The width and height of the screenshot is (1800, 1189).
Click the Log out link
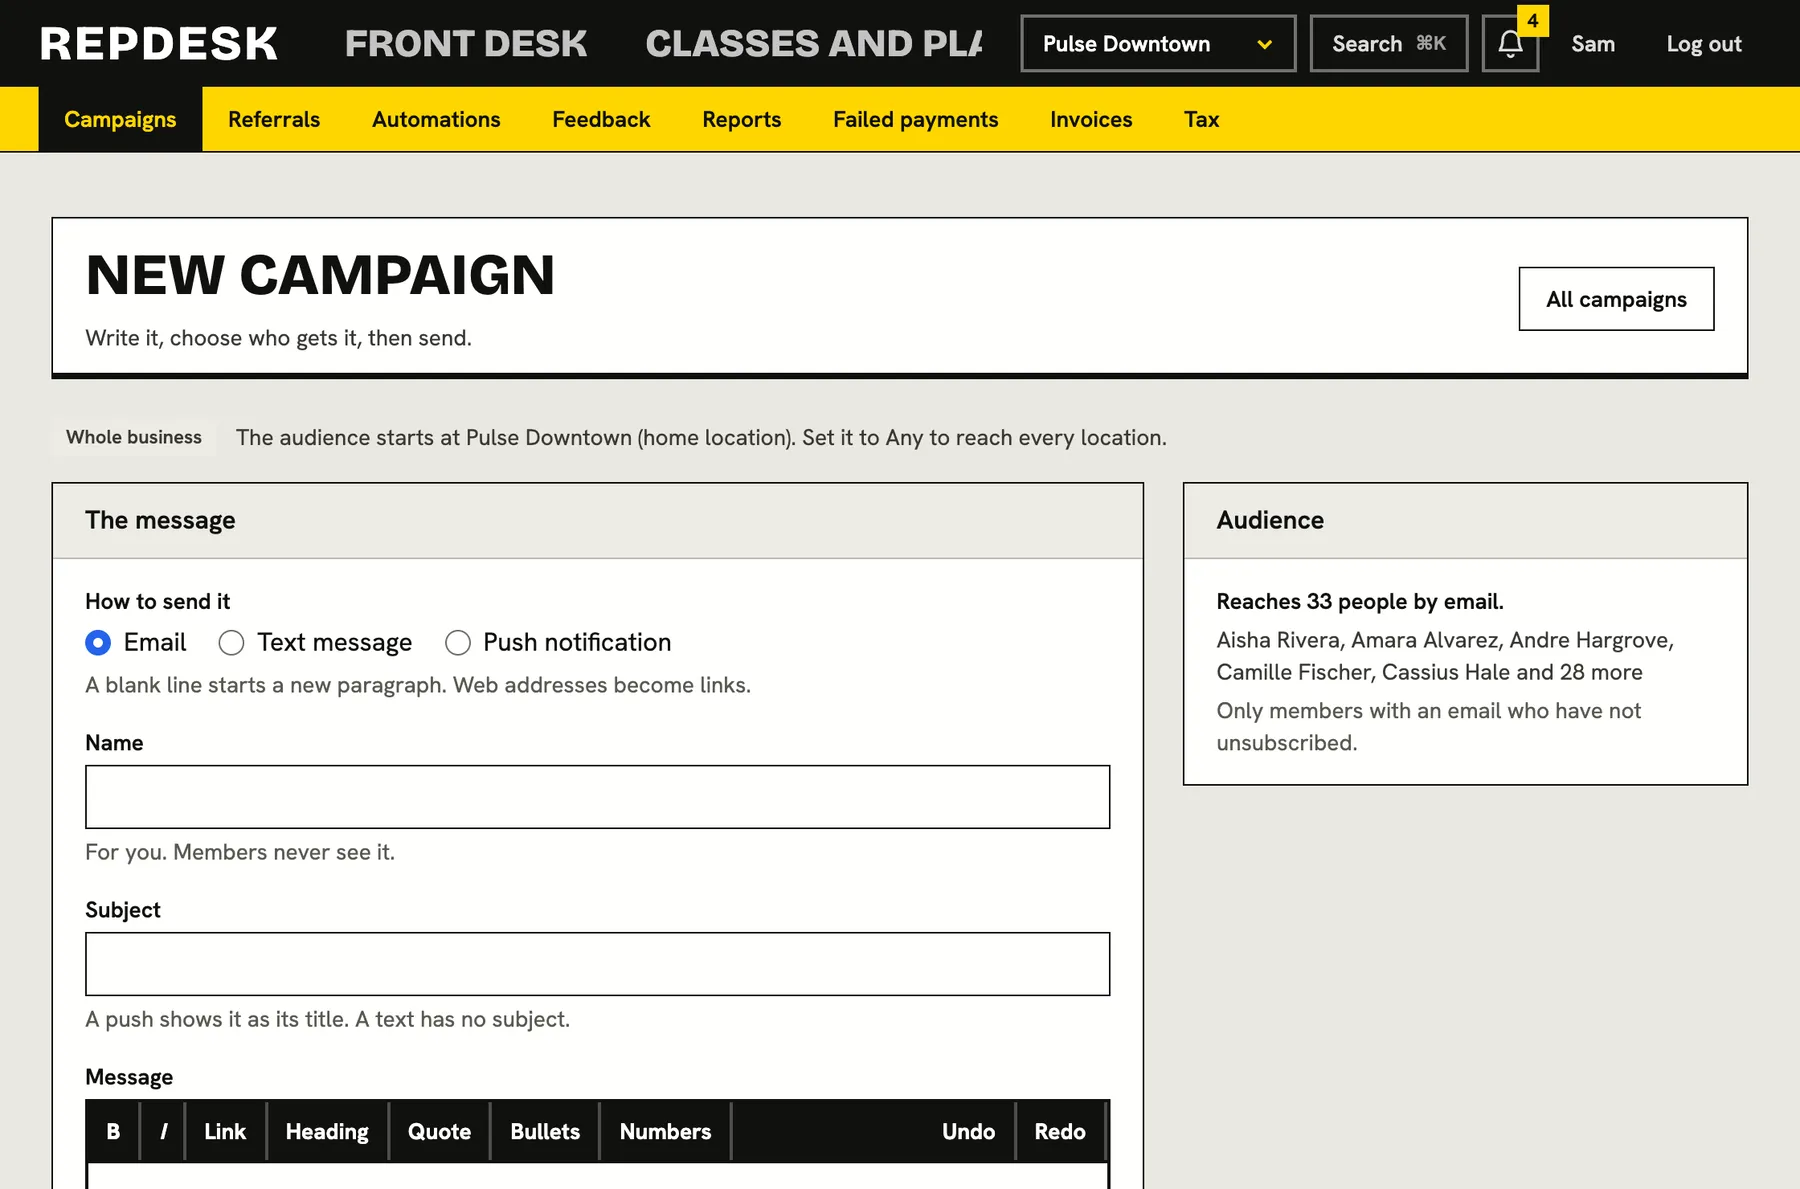[1703, 44]
